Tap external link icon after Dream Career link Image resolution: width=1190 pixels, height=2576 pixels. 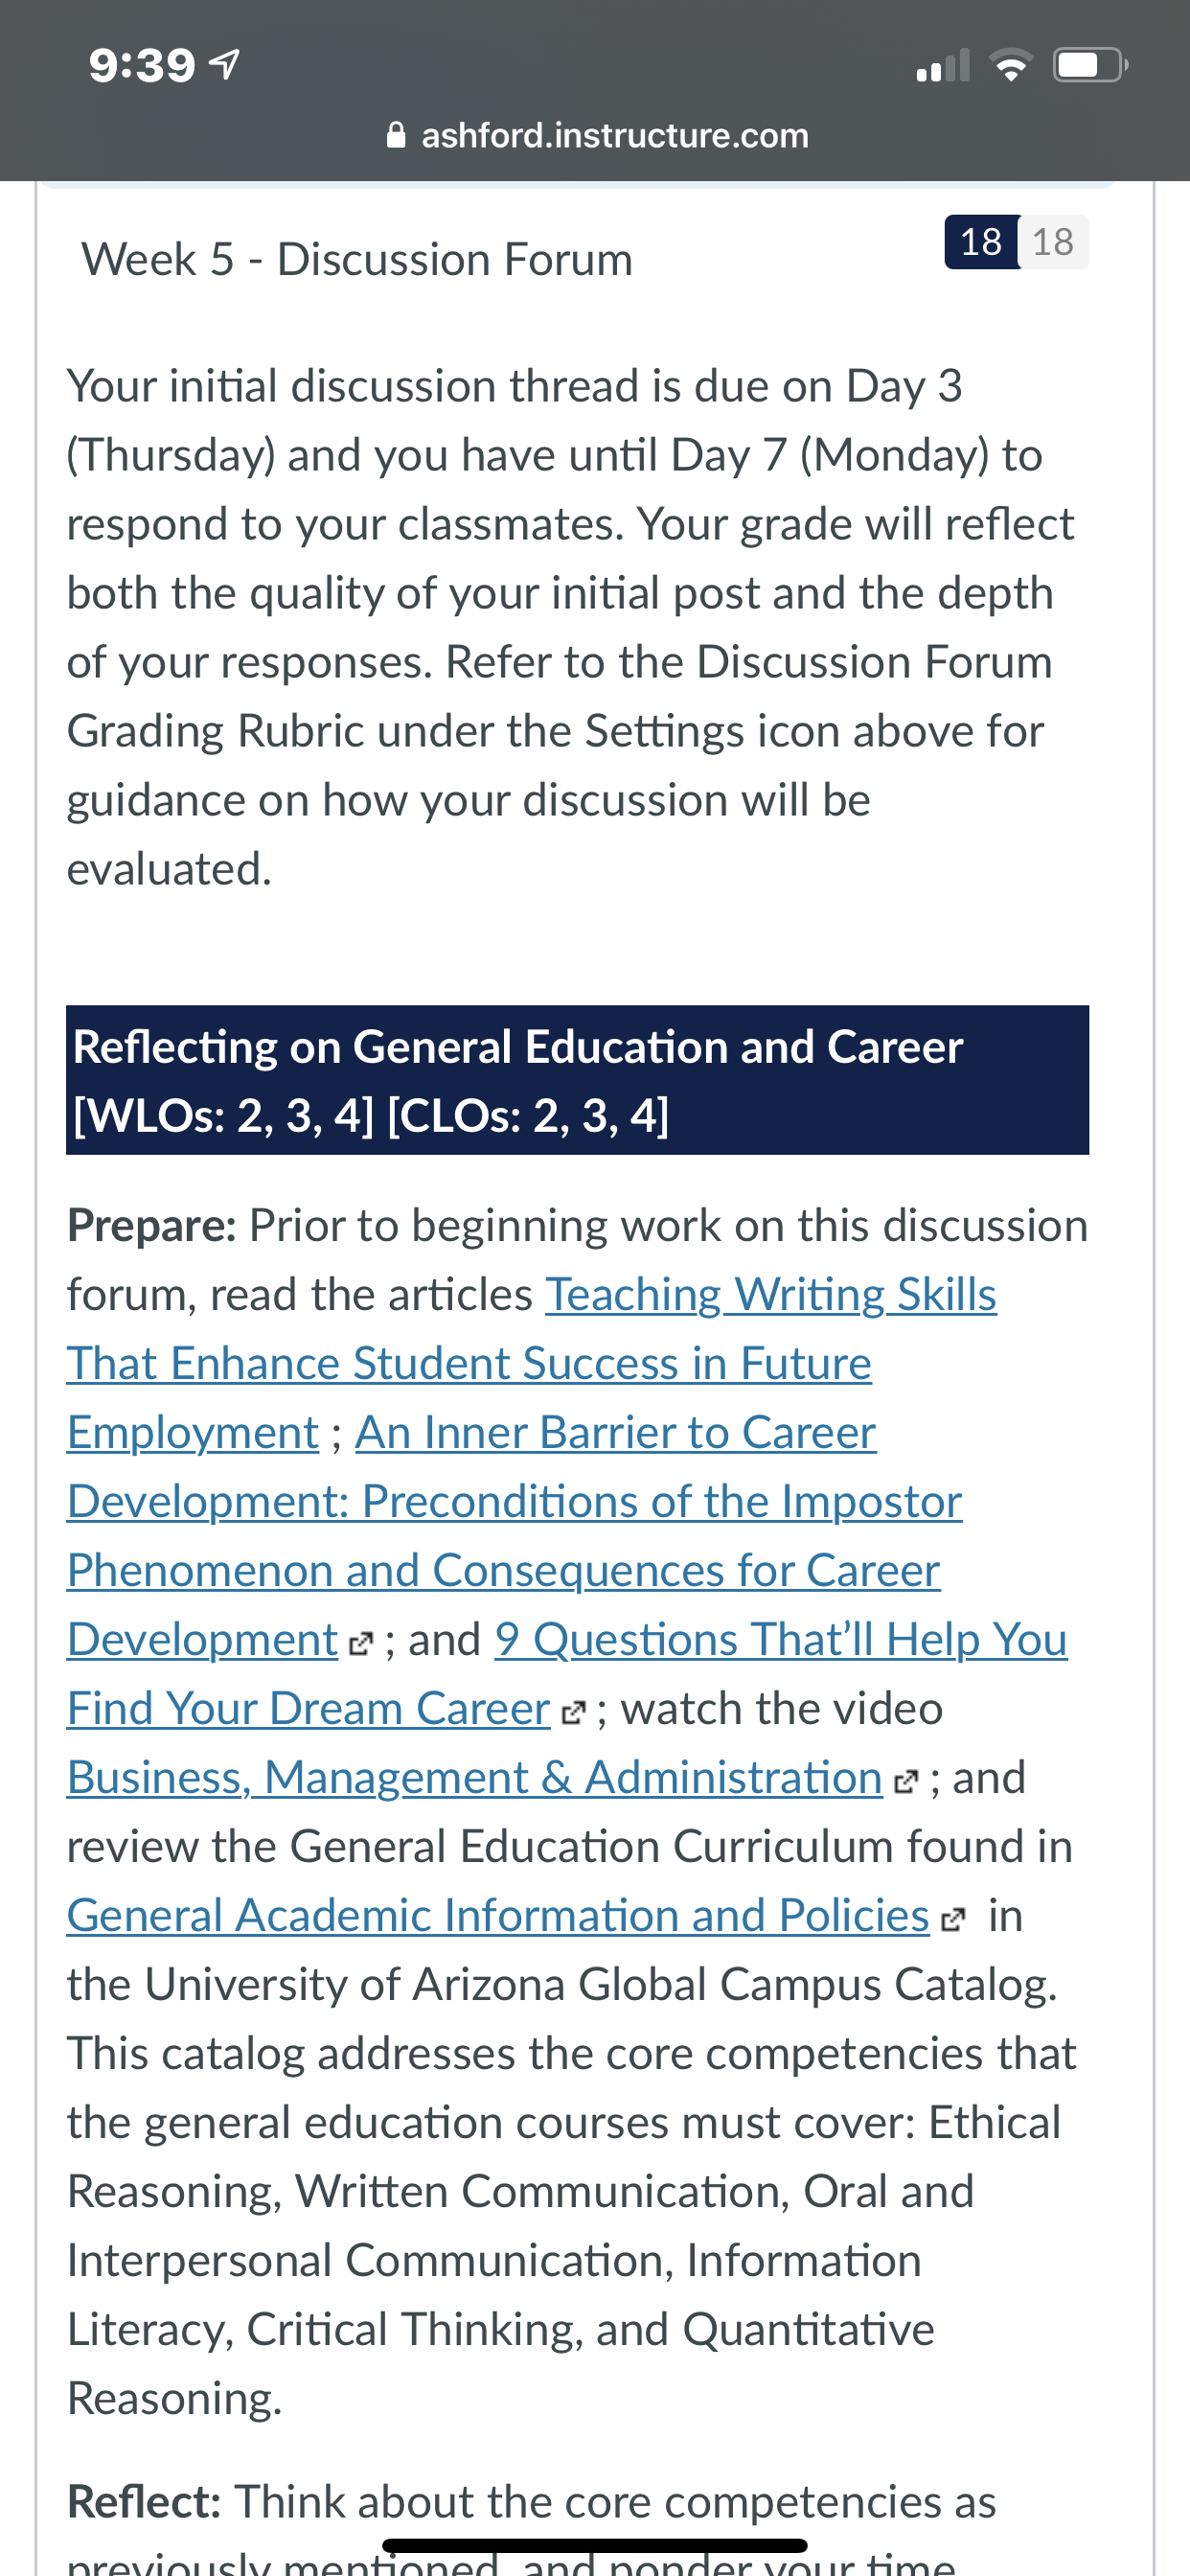(573, 1711)
